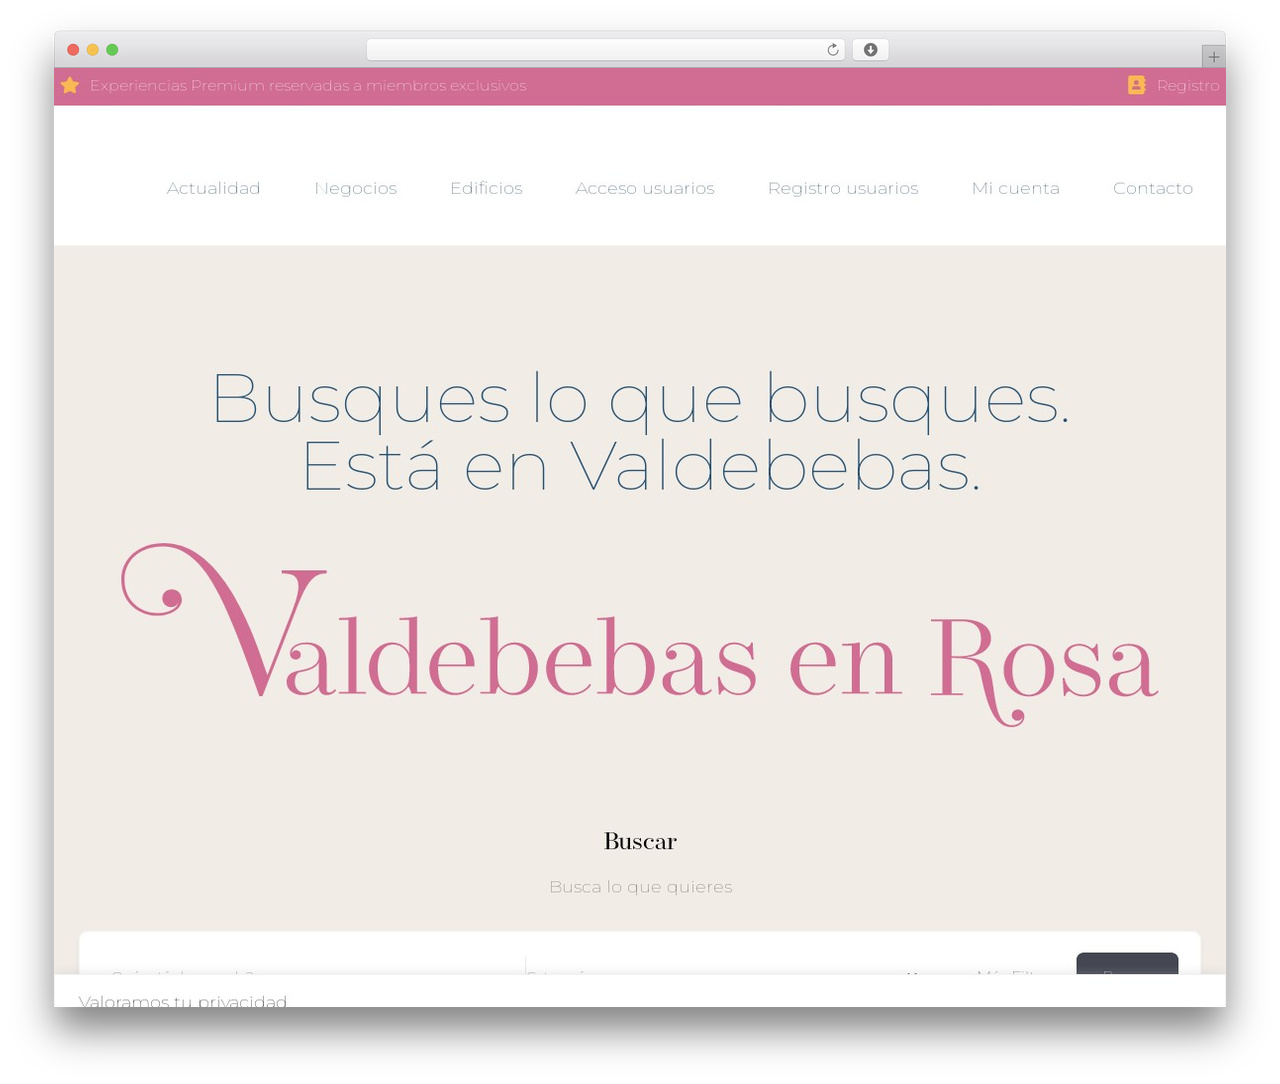
Task: Open the Negocios menu item
Action: (356, 188)
